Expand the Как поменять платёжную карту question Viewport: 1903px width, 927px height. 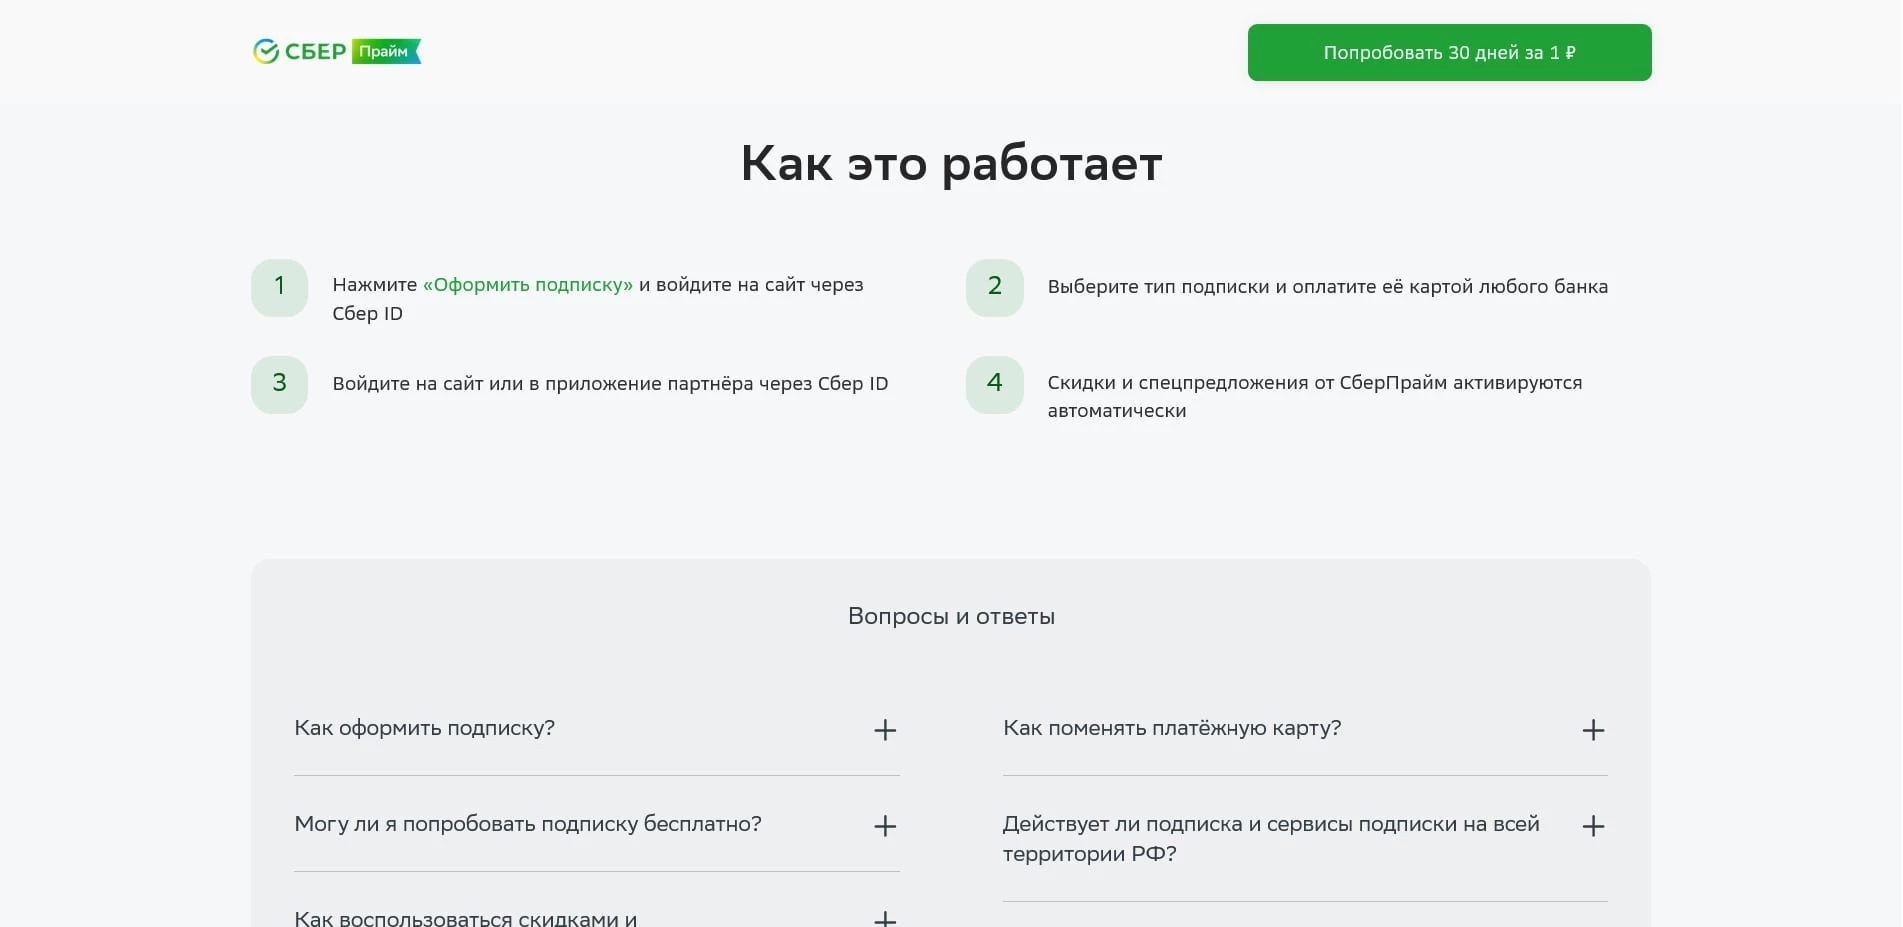click(x=1172, y=729)
